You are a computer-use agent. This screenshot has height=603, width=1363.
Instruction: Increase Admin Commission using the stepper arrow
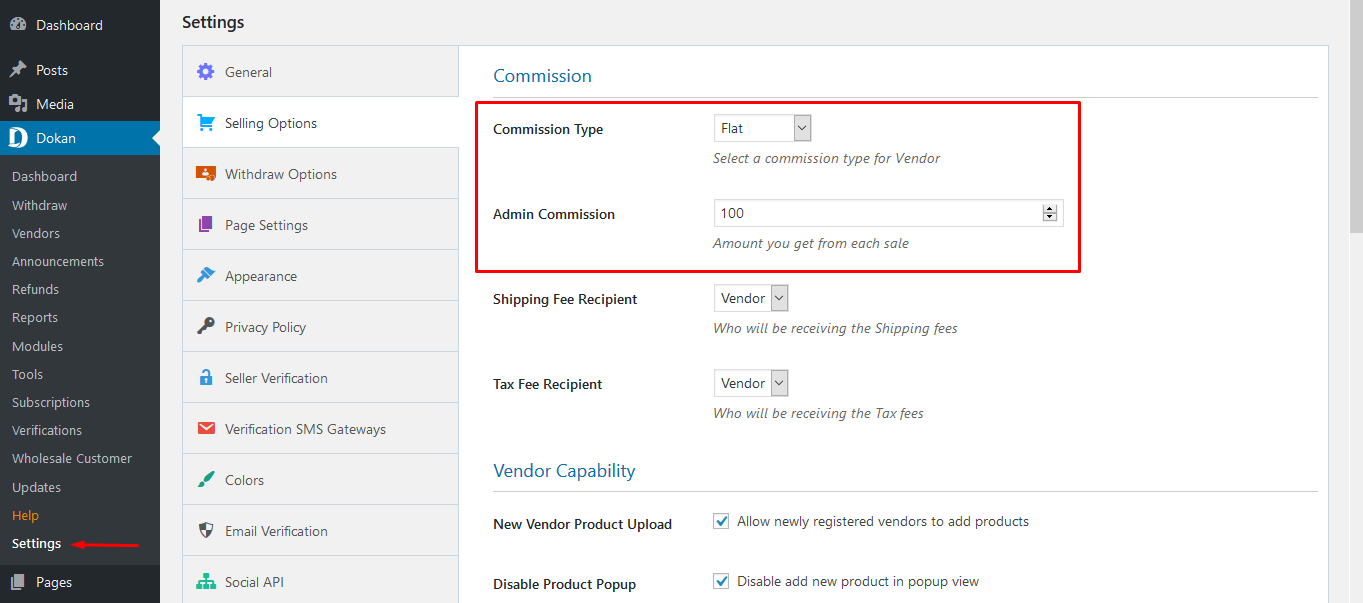(1049, 209)
